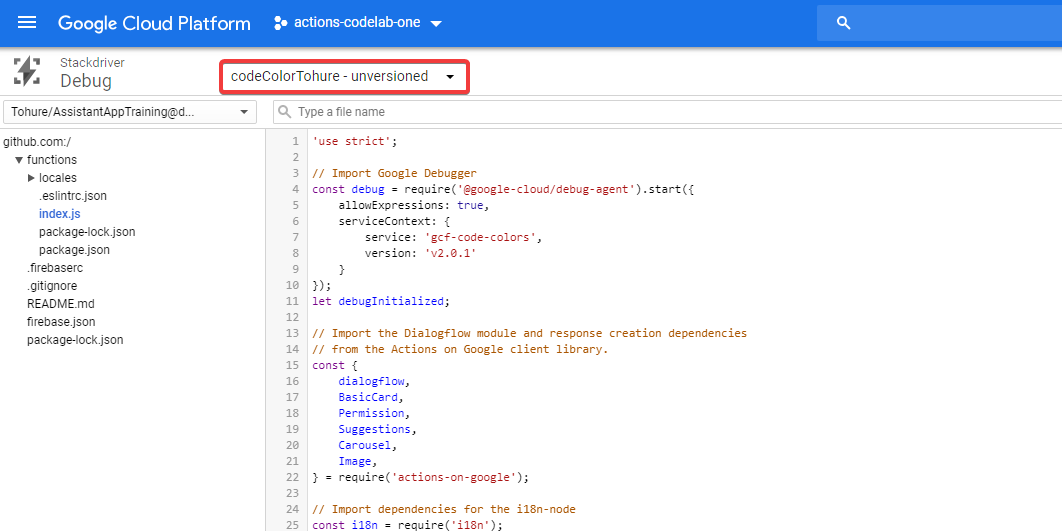Open root-level package-lock.json file
The image size is (1062, 531).
[75, 340]
